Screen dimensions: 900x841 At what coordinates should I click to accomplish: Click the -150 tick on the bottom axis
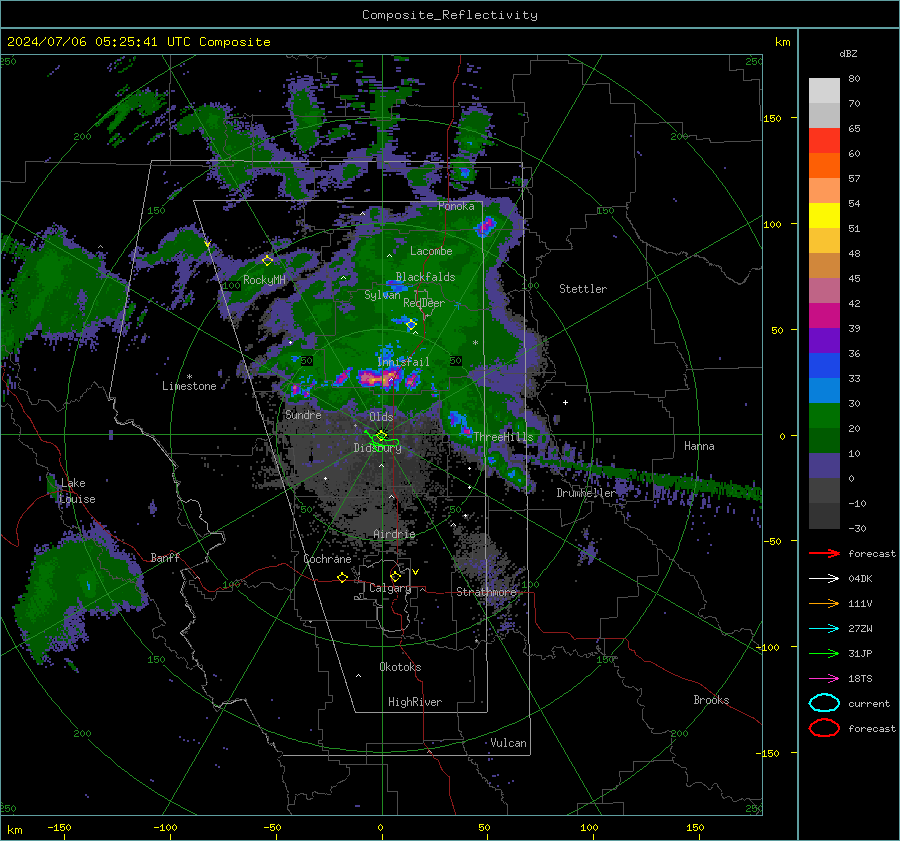[x=59, y=827]
